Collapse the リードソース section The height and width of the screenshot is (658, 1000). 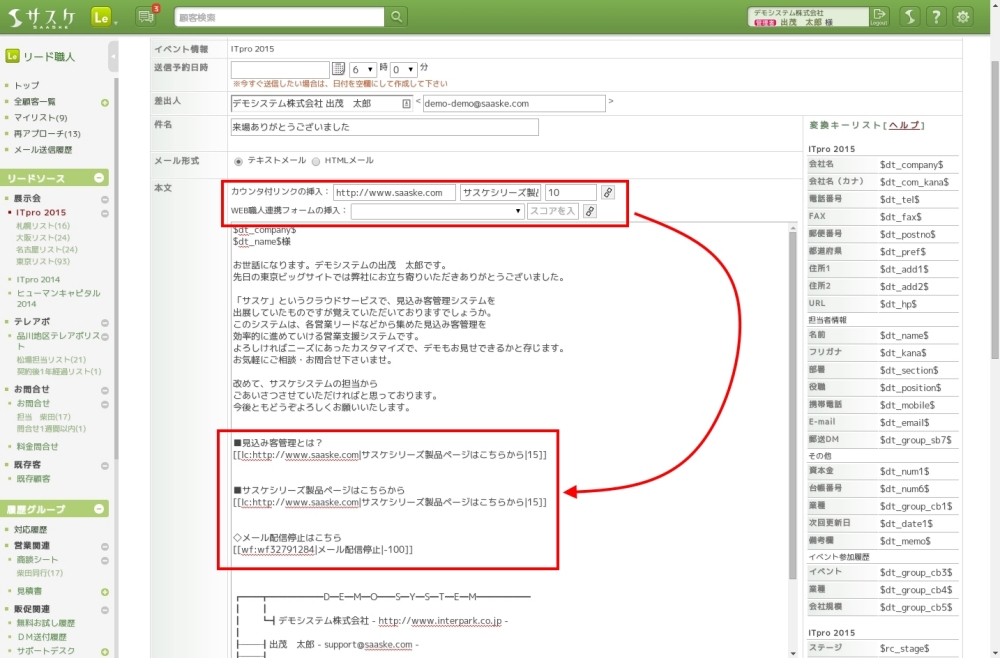pos(99,178)
